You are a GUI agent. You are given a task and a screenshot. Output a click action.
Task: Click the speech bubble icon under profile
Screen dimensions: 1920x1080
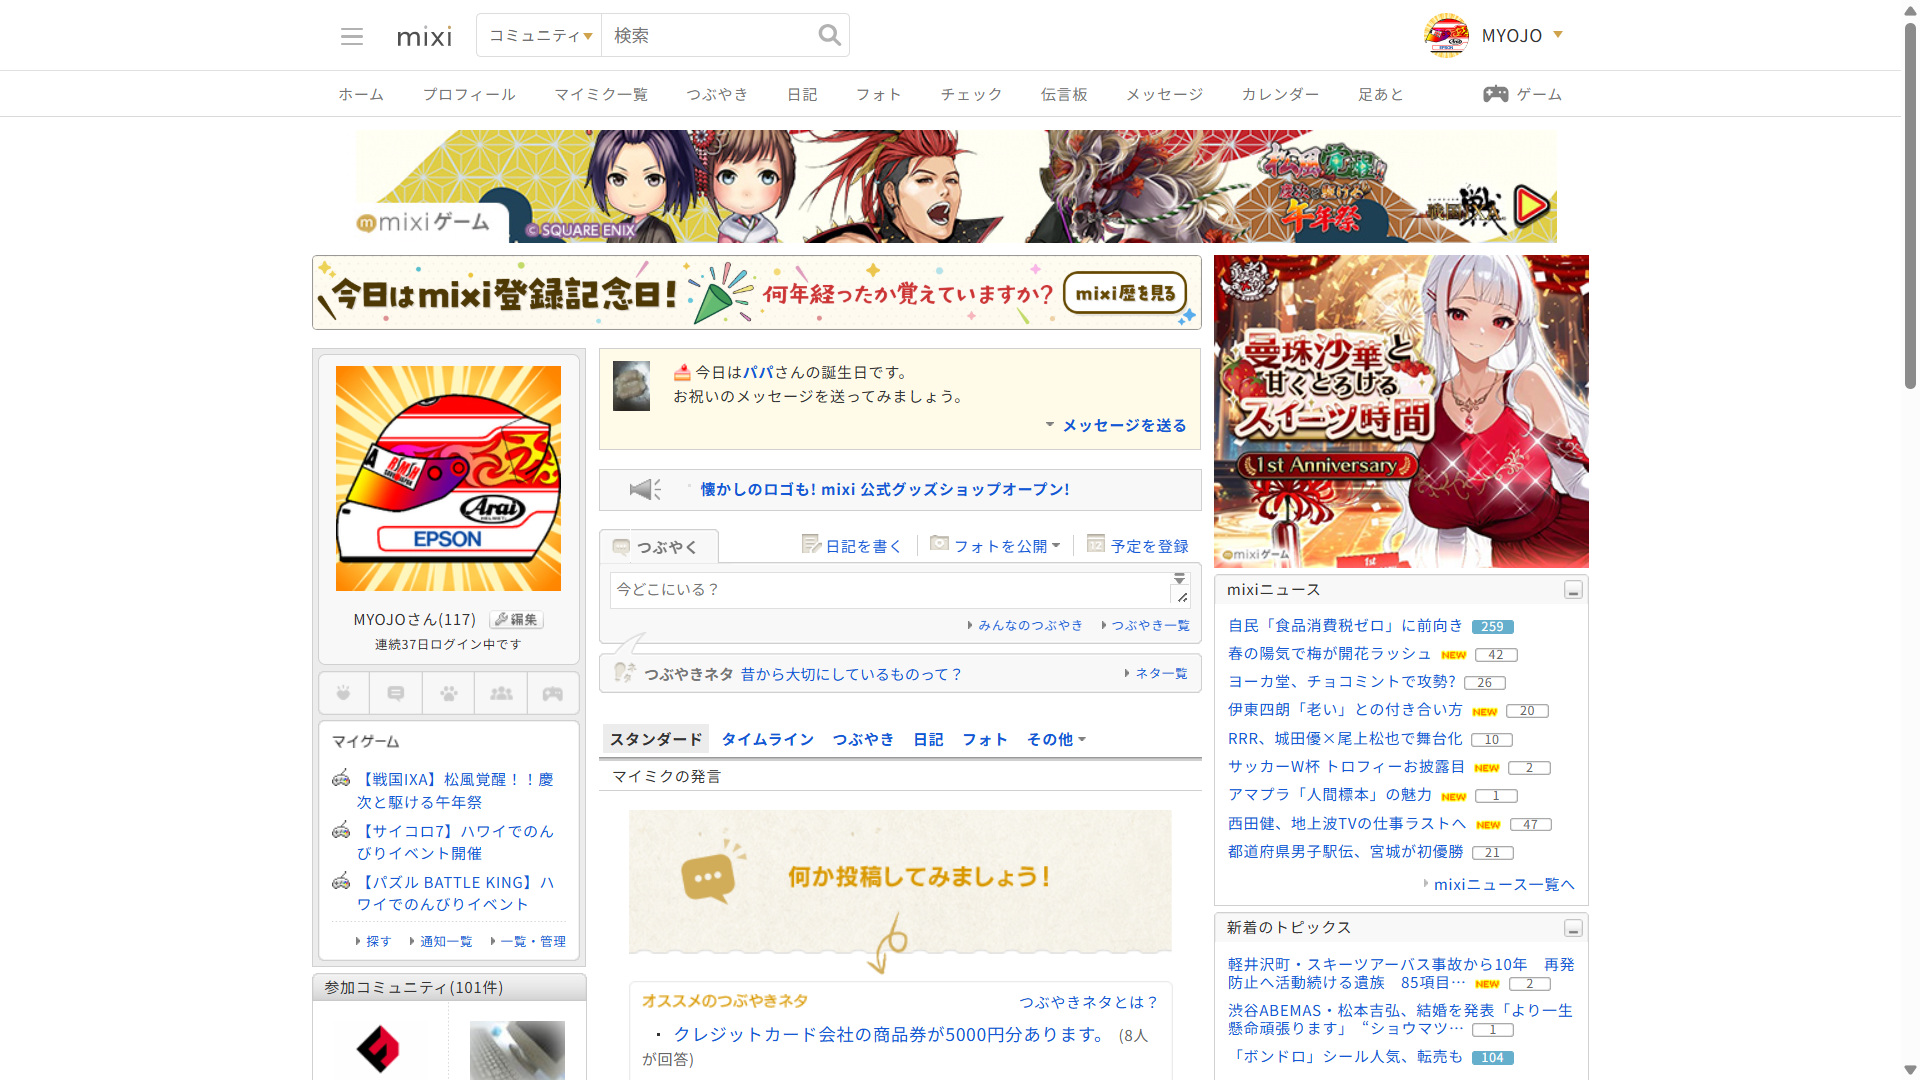click(x=396, y=693)
